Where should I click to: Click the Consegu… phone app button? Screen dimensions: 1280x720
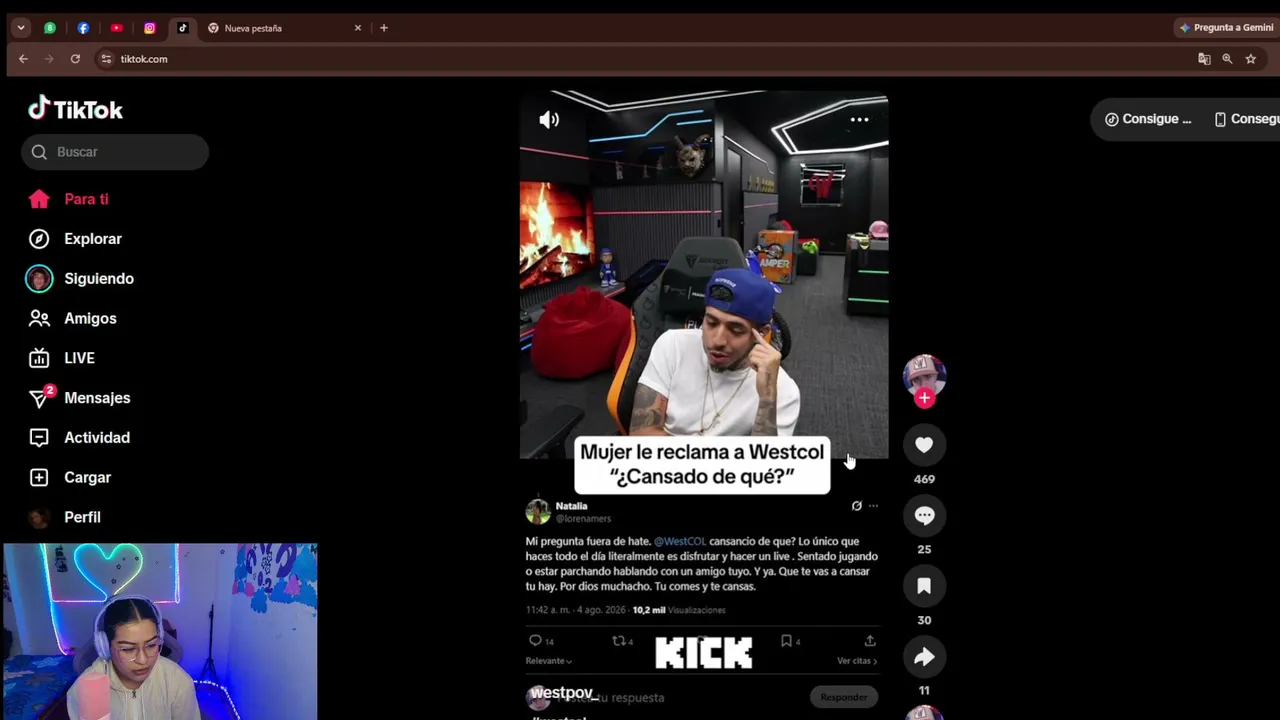pos(1246,119)
